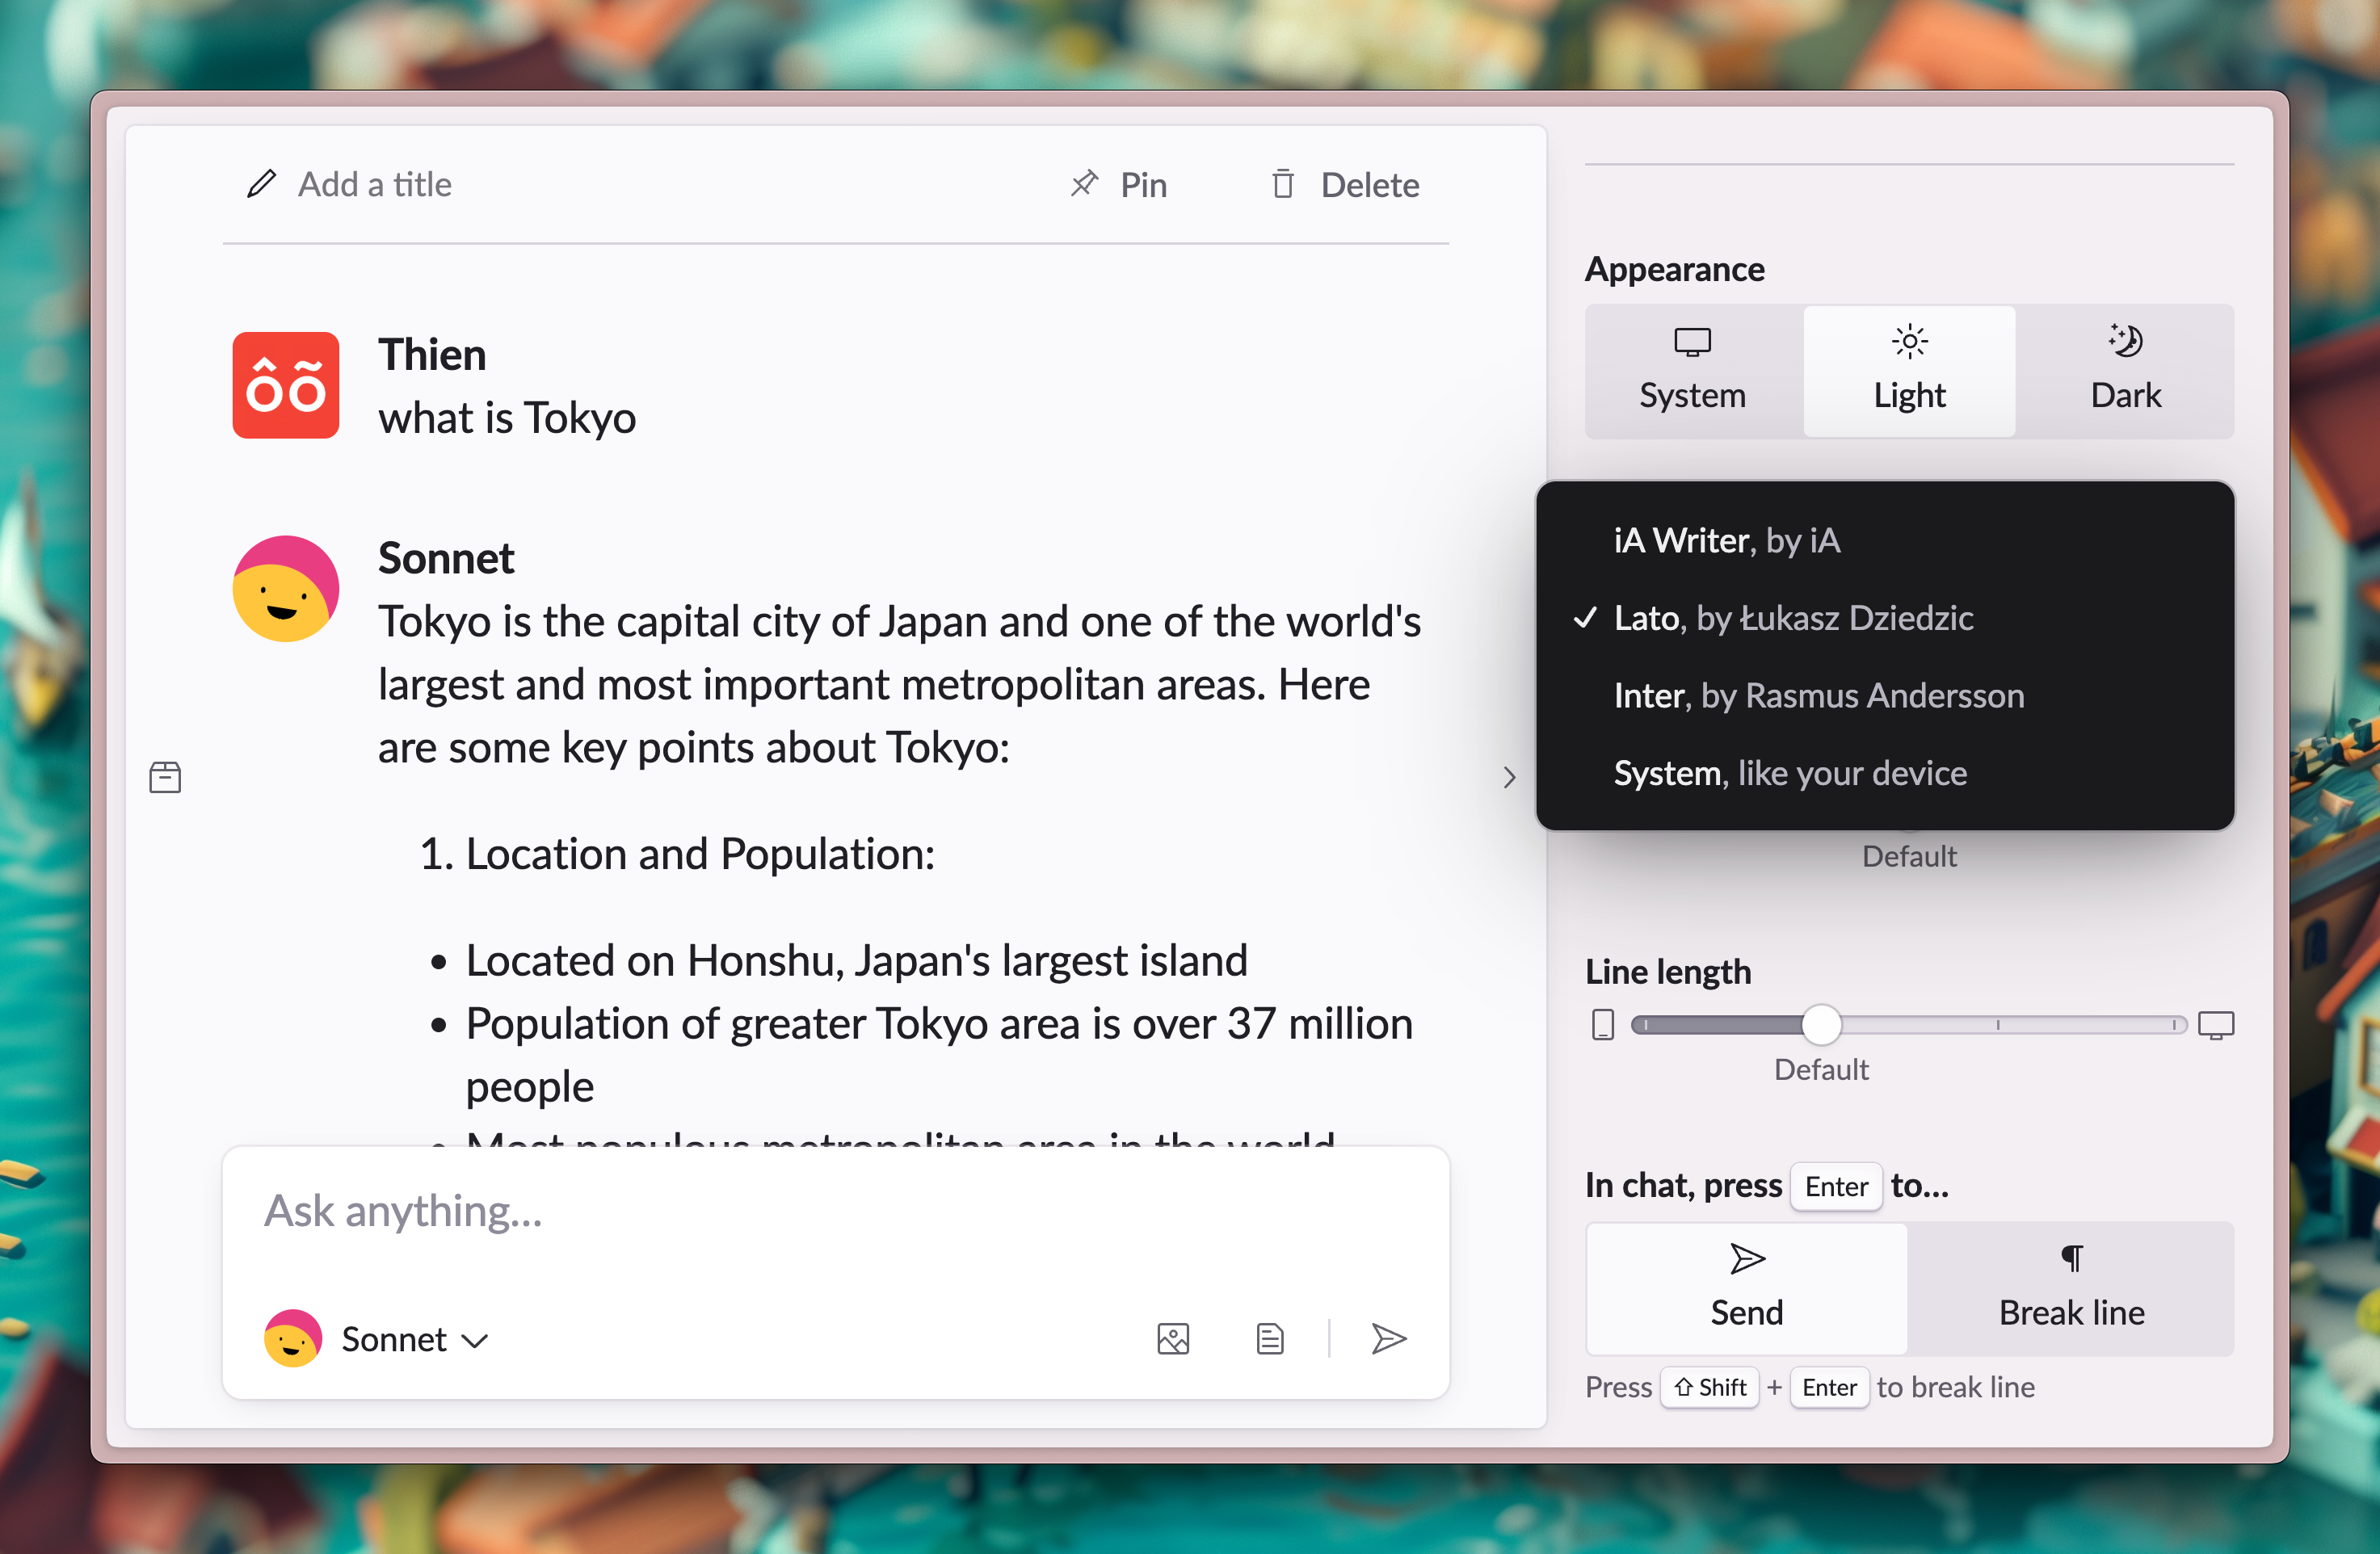Click the Sonnet avatar in the input box
This screenshot has width=2380, height=1554.
pyautogui.click(x=293, y=1339)
